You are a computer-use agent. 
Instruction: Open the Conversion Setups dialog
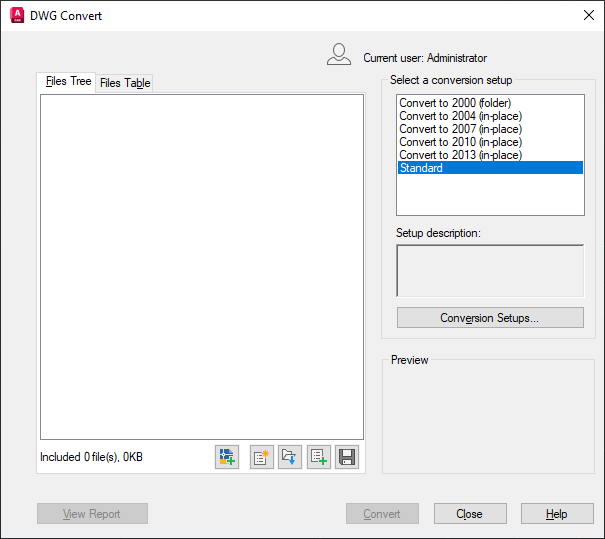pyautogui.click(x=490, y=318)
